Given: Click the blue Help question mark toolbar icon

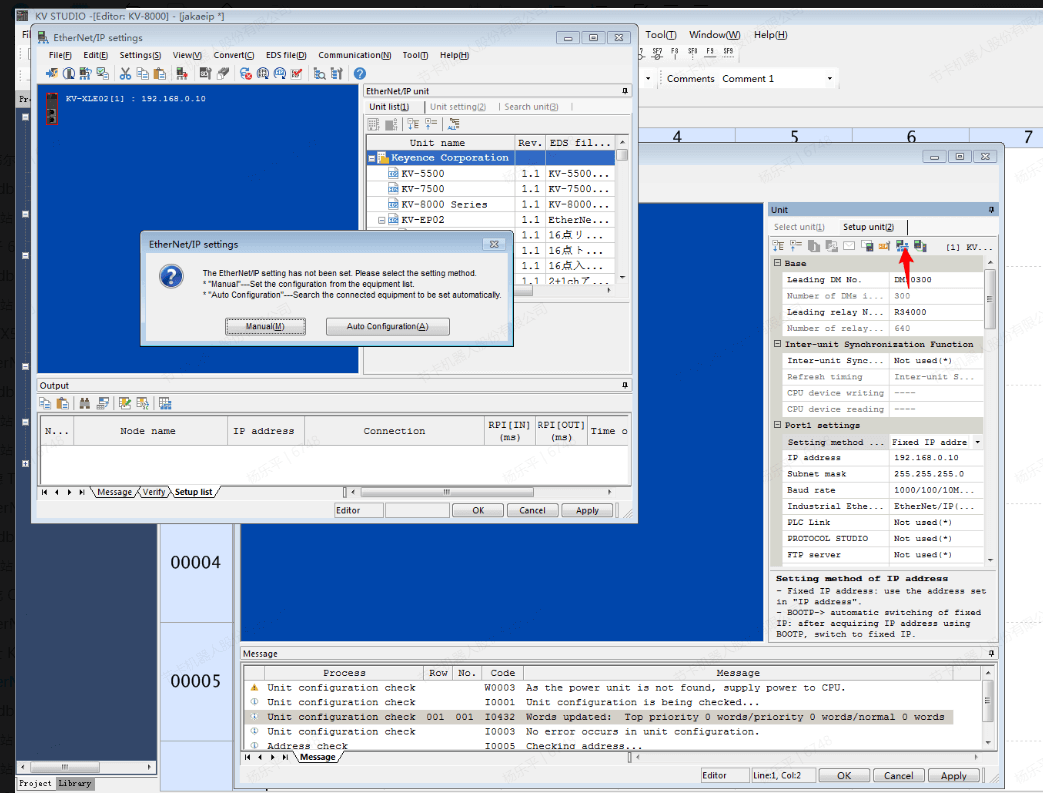Looking at the screenshot, I should (x=360, y=73).
